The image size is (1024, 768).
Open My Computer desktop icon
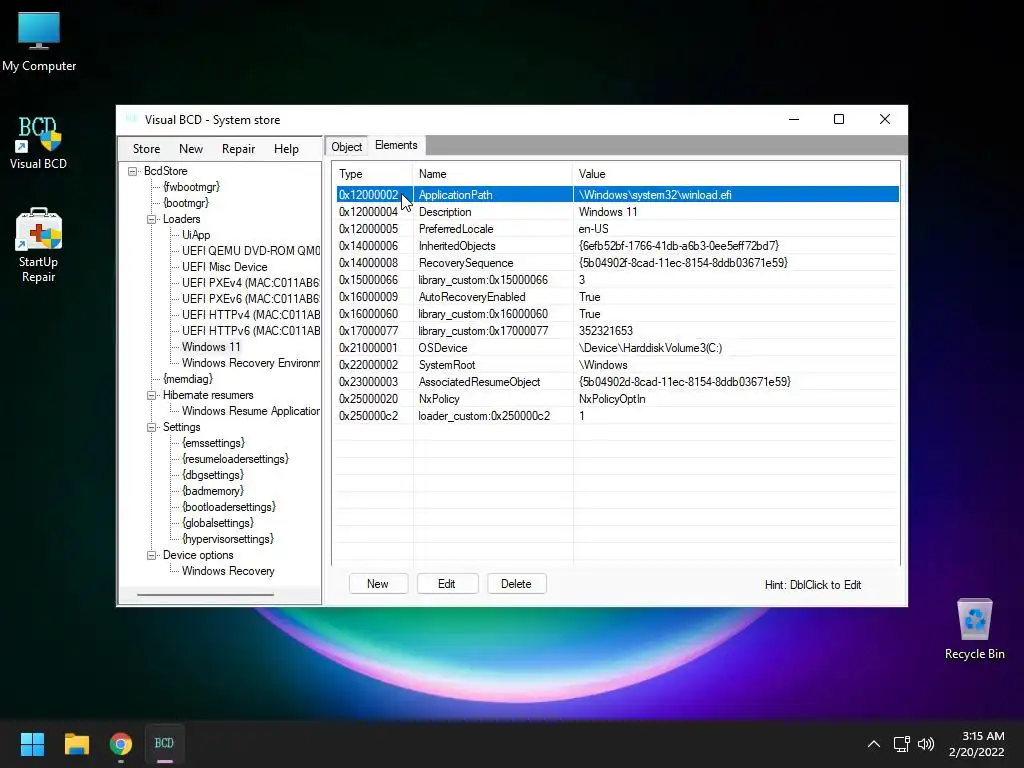click(x=39, y=42)
